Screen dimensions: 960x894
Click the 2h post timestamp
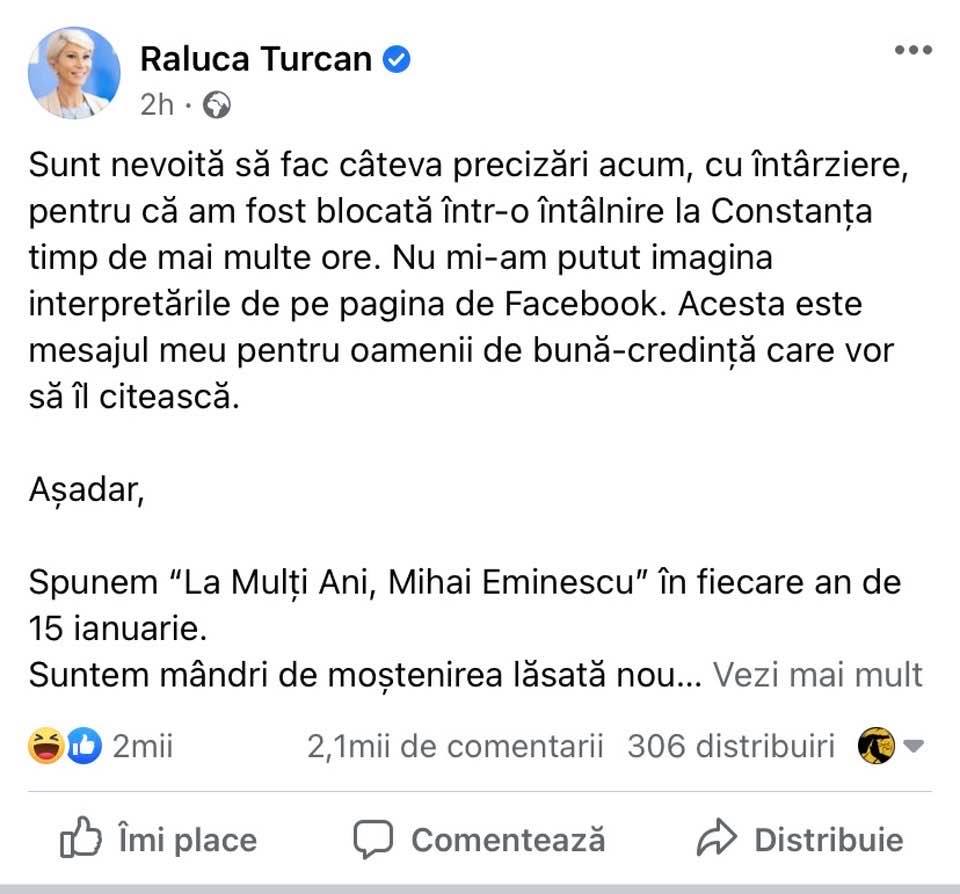157,105
